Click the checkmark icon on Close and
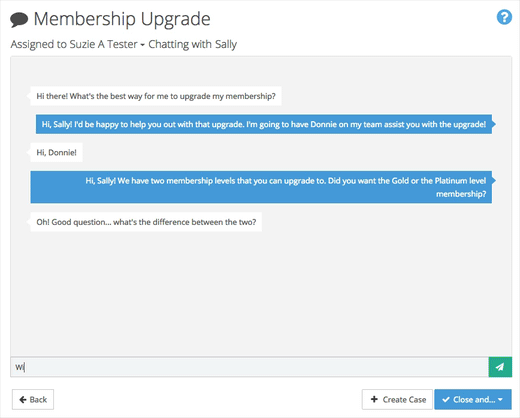 coord(446,399)
